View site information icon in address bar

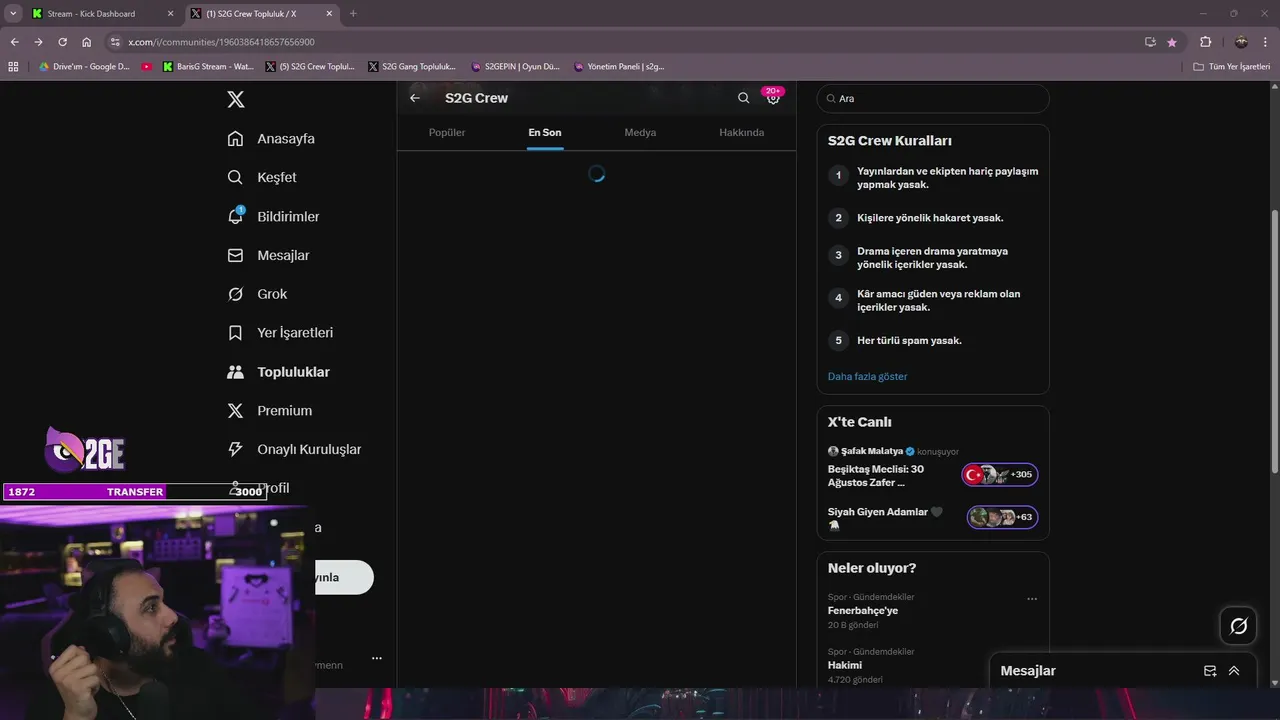[115, 42]
